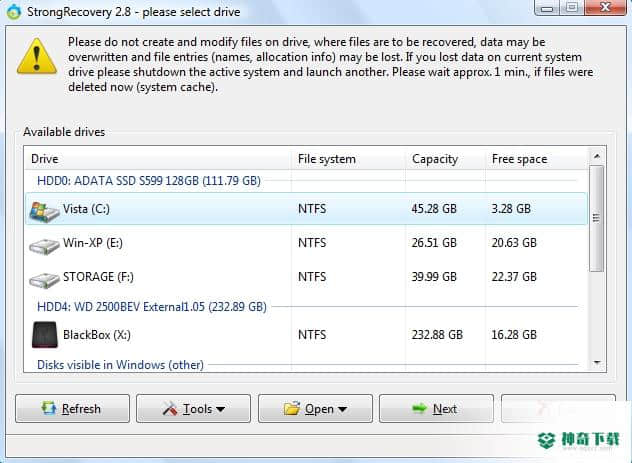Viewport: 632px width, 463px height.
Task: Click NTFS in the BlackBox (X:) row
Action: (312, 334)
